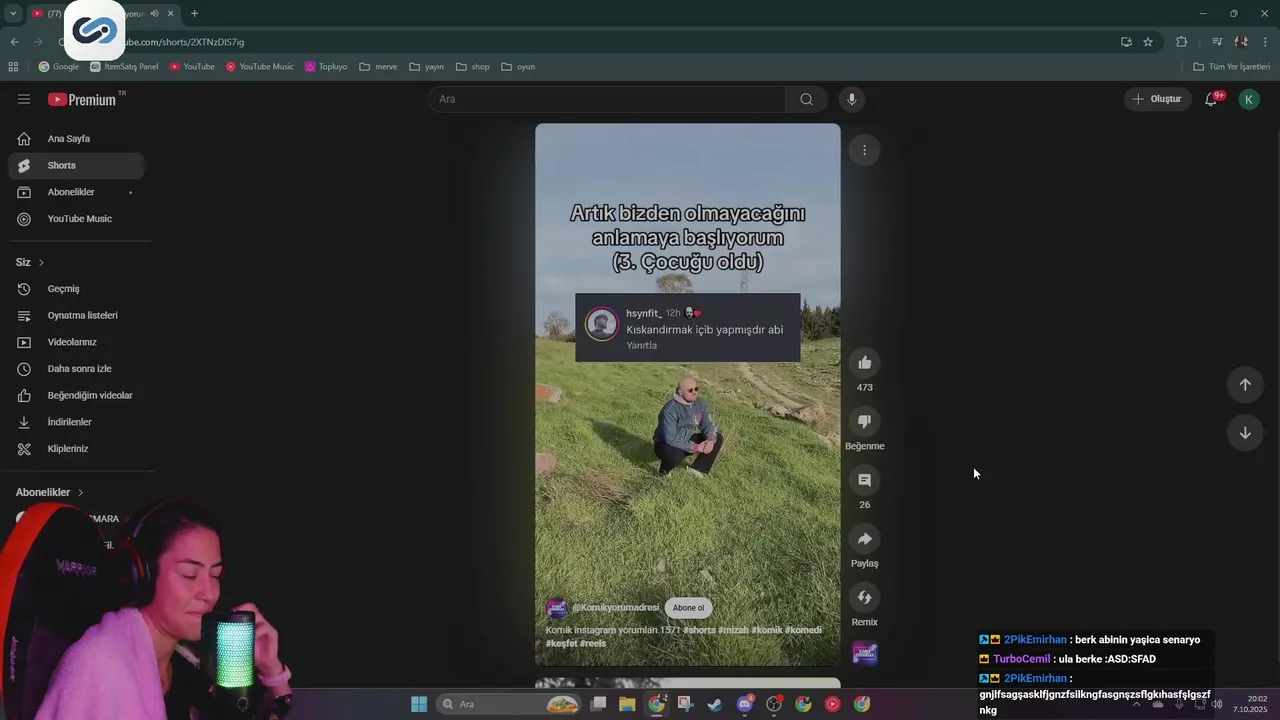Subscribe with the Abone ol button
The width and height of the screenshot is (1280, 720).
click(688, 608)
